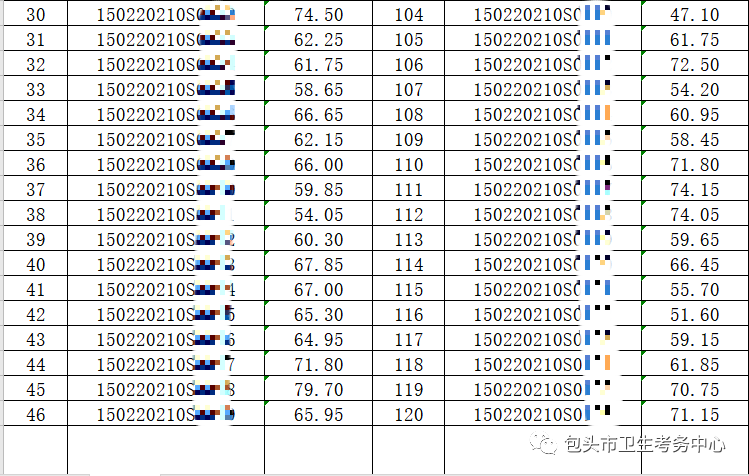Select the sequence number 43 cell
The width and height of the screenshot is (749, 476).
pyautogui.click(x=35, y=339)
